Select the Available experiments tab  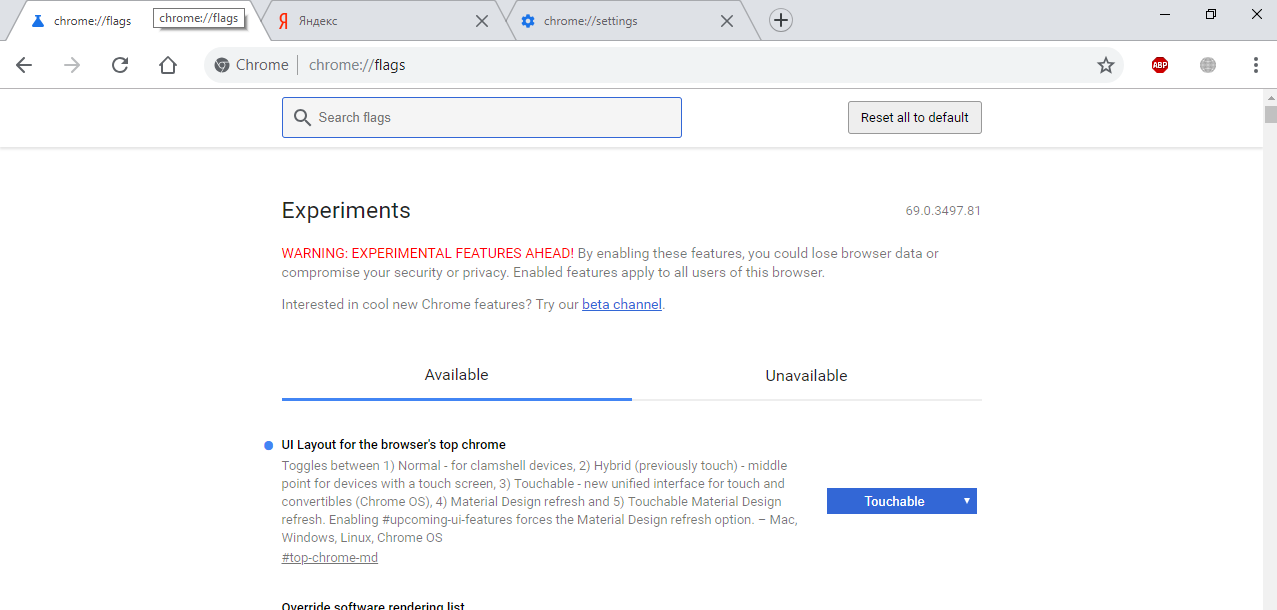[456, 375]
